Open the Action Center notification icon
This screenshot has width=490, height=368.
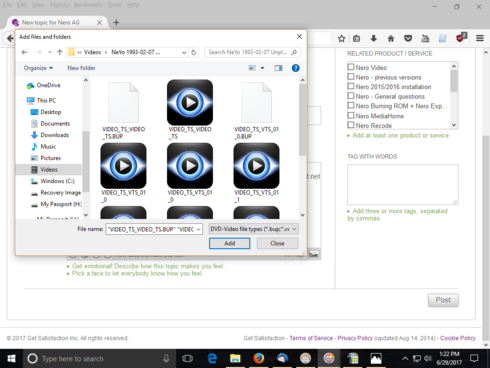point(474,359)
